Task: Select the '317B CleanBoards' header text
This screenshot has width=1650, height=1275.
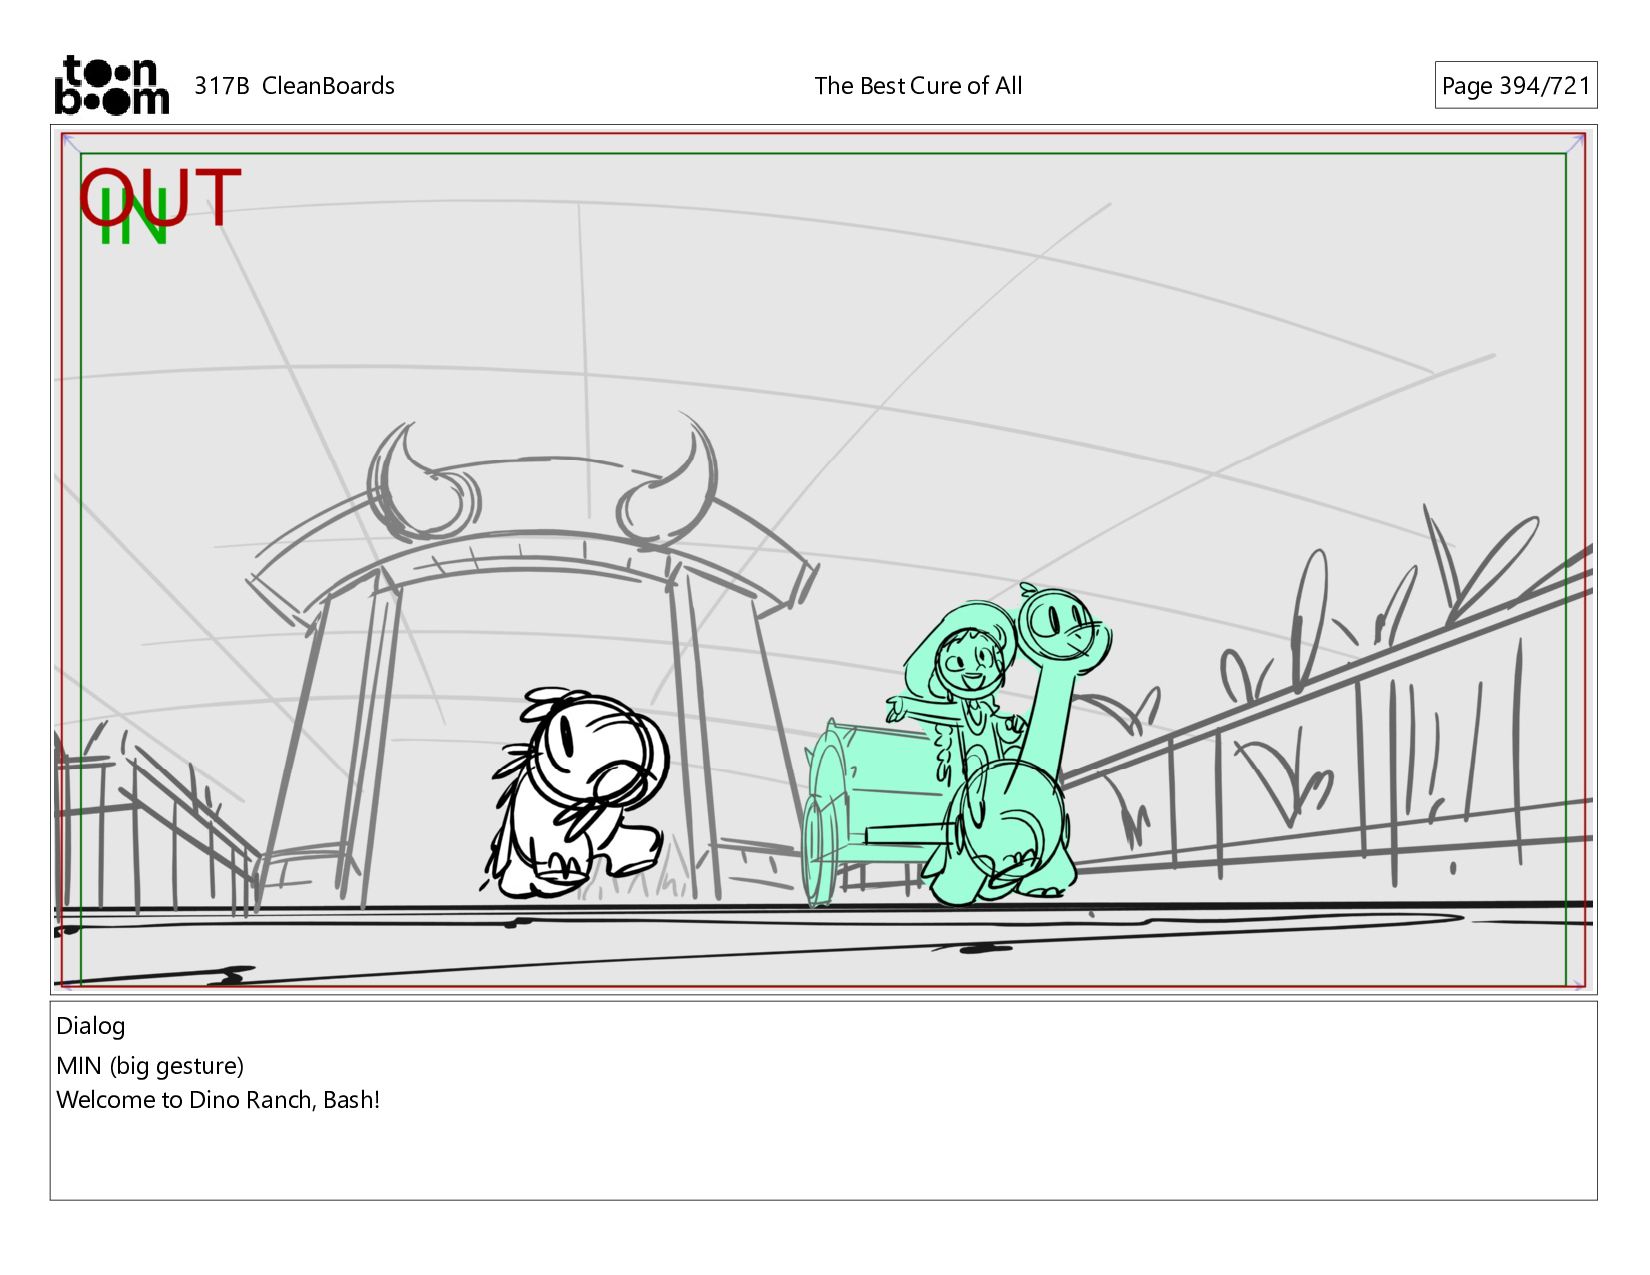Action: coord(294,86)
